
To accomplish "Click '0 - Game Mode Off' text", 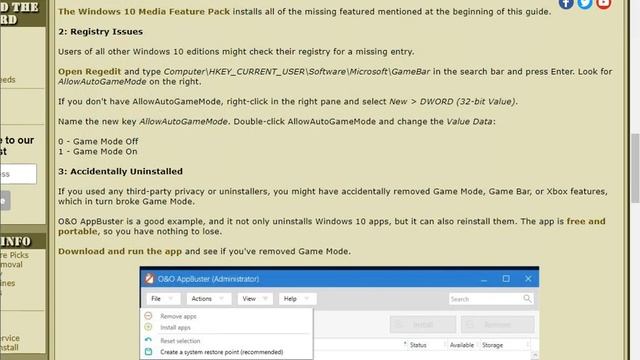I will 98,141.
